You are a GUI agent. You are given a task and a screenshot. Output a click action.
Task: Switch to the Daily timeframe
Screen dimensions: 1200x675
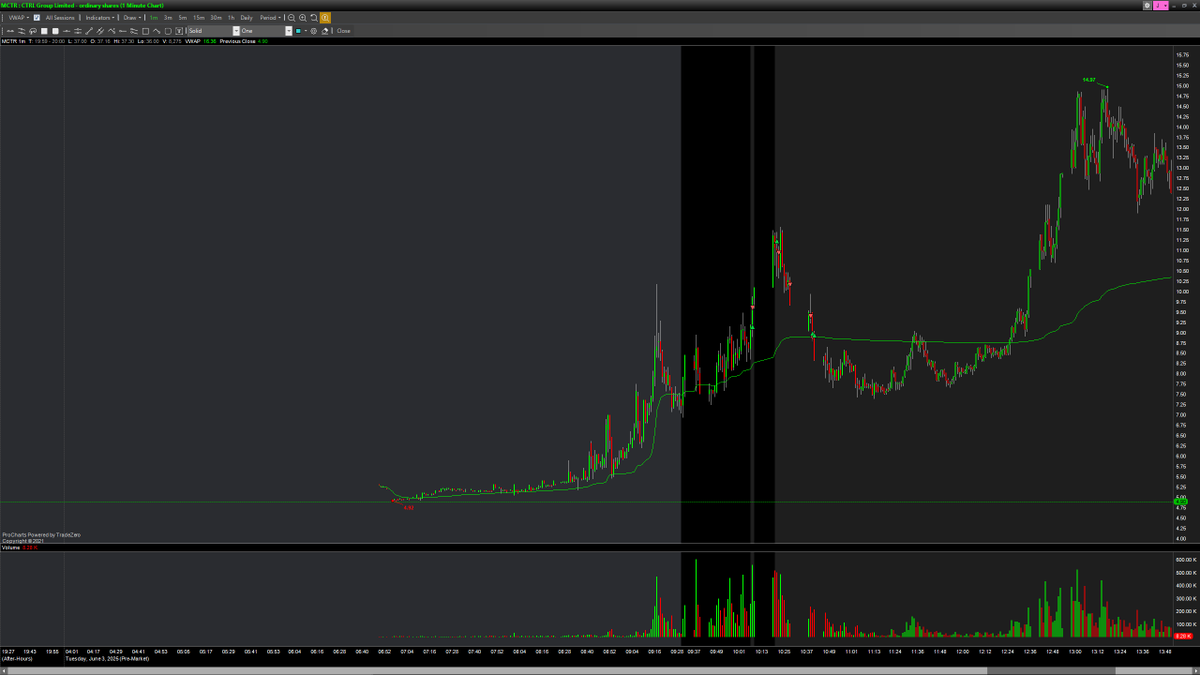tap(246, 18)
